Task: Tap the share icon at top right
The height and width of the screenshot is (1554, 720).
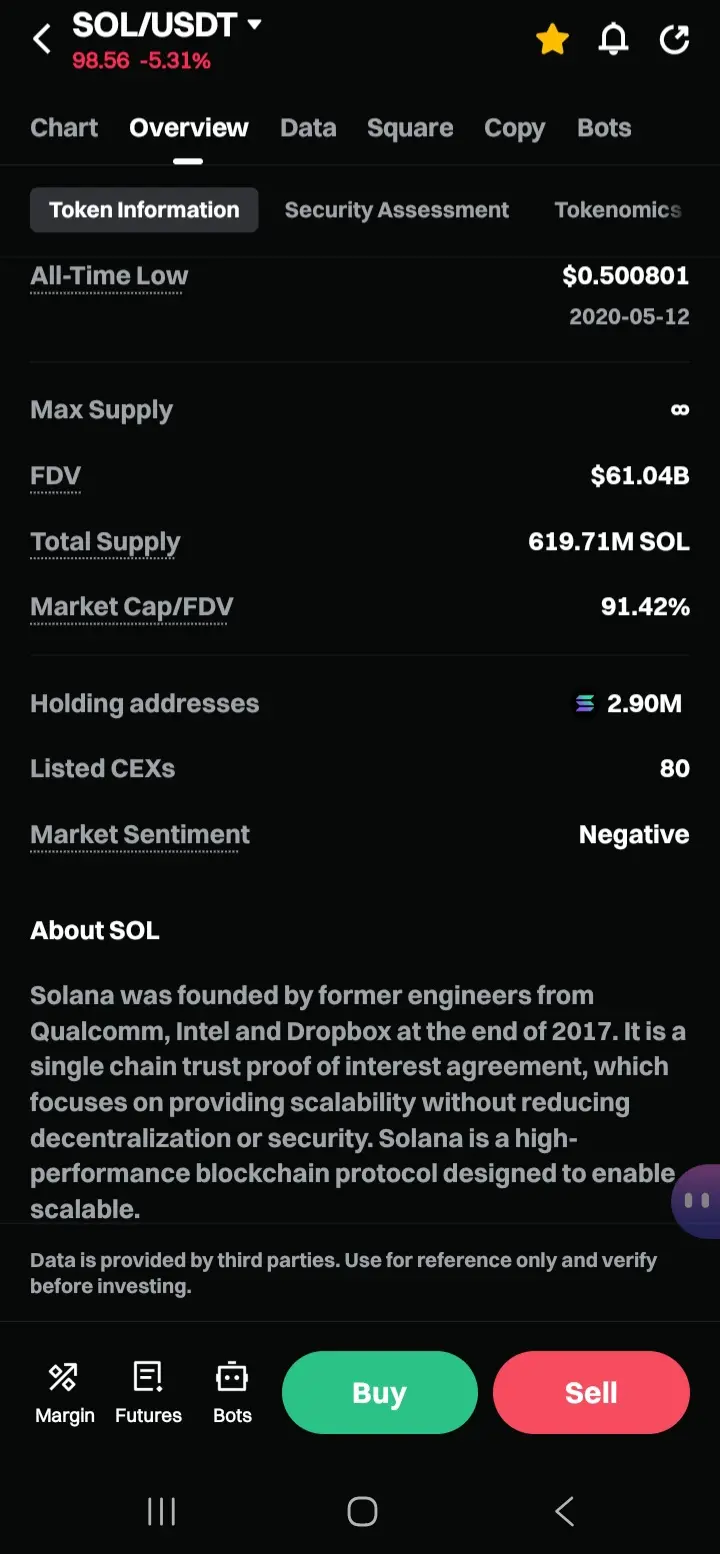Action: pos(675,40)
